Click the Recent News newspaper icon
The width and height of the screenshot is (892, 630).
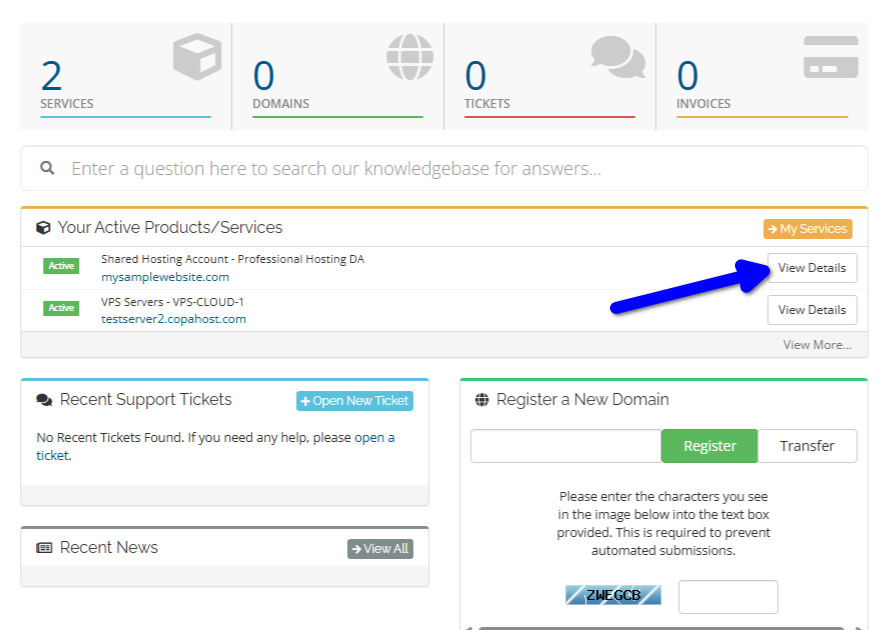click(42, 547)
